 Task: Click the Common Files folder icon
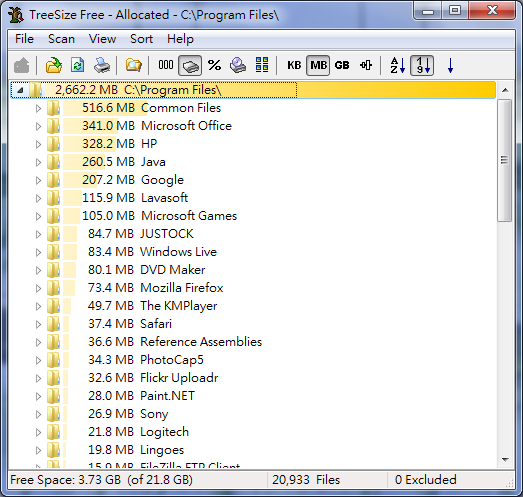click(53, 108)
